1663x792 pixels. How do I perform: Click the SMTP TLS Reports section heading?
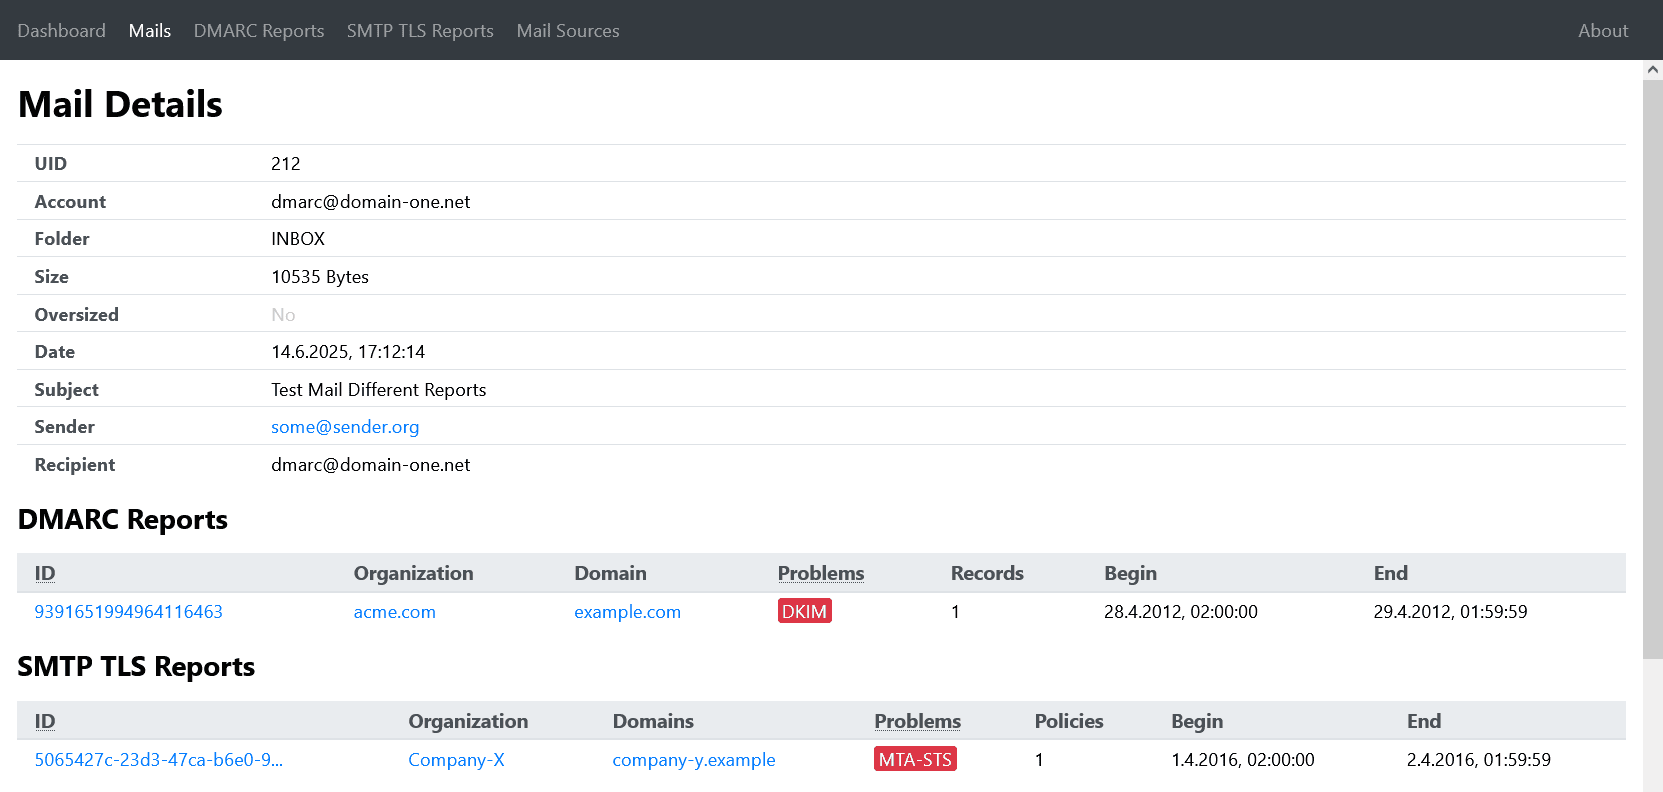(136, 667)
